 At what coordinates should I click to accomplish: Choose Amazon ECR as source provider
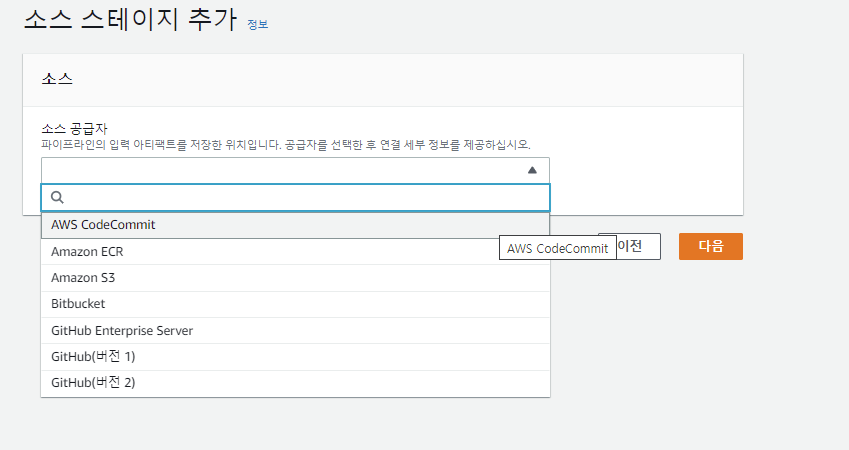point(296,252)
